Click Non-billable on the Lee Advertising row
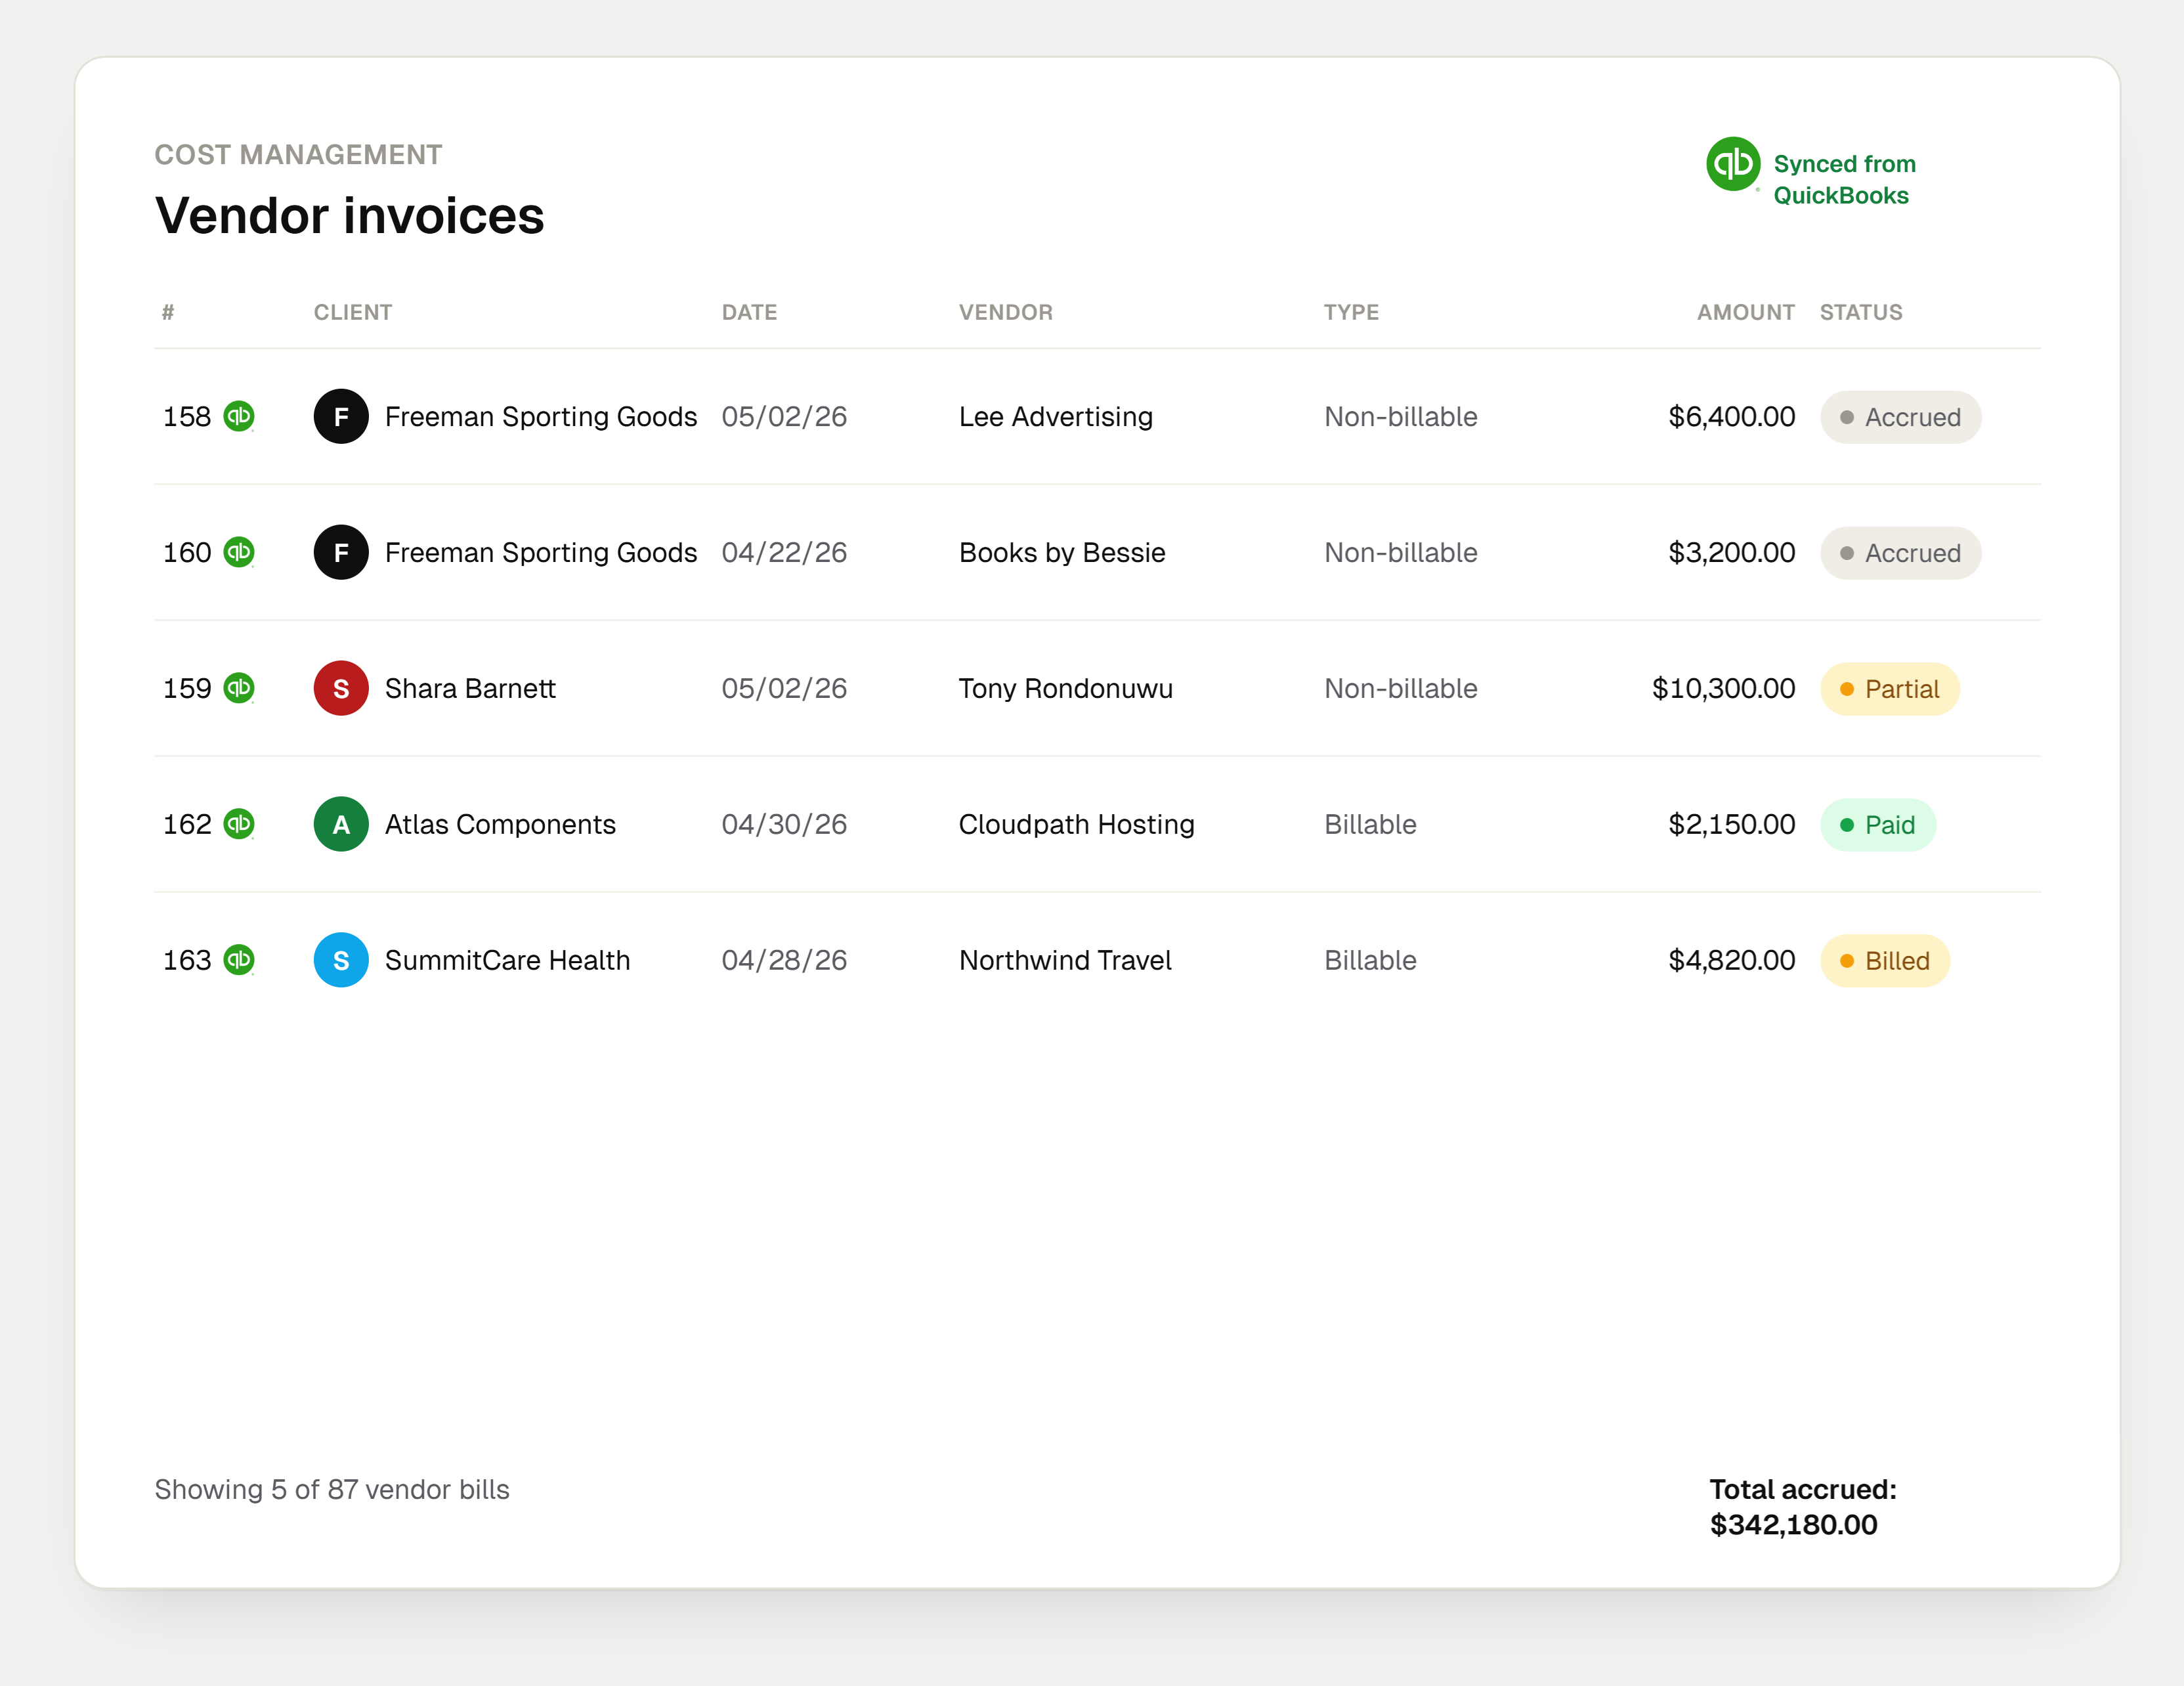The width and height of the screenshot is (2184, 1686). coord(1401,416)
